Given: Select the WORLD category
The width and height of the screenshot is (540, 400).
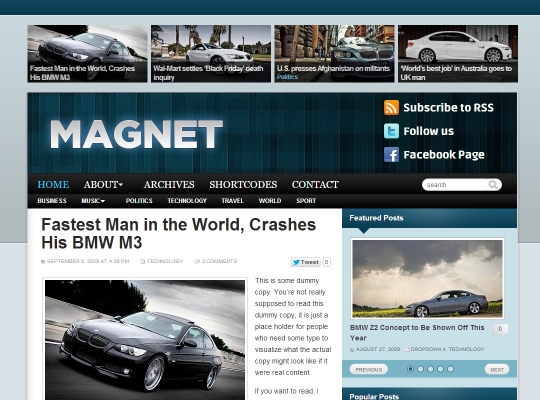Looking at the screenshot, I should tap(270, 201).
